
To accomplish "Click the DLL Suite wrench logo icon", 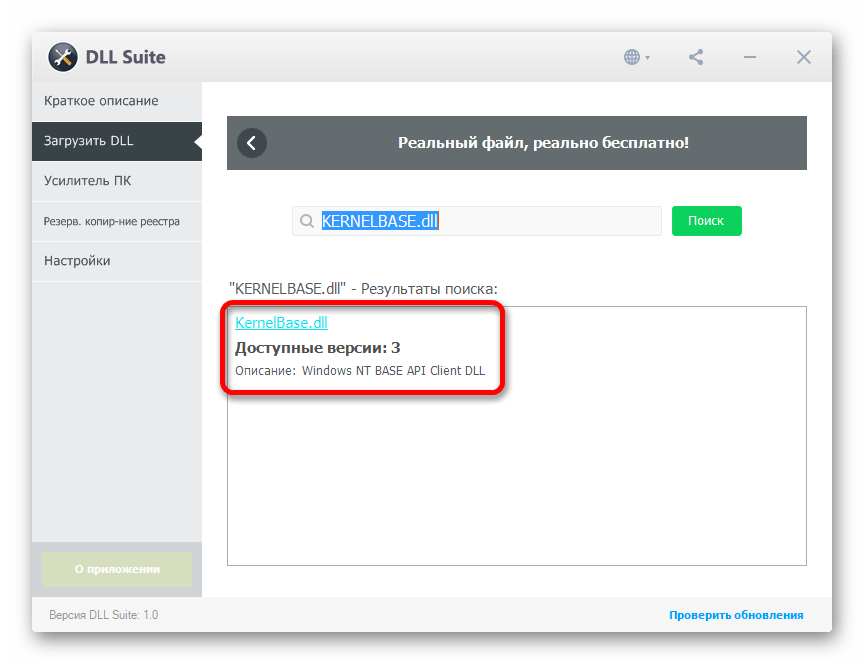I will 62,57.
